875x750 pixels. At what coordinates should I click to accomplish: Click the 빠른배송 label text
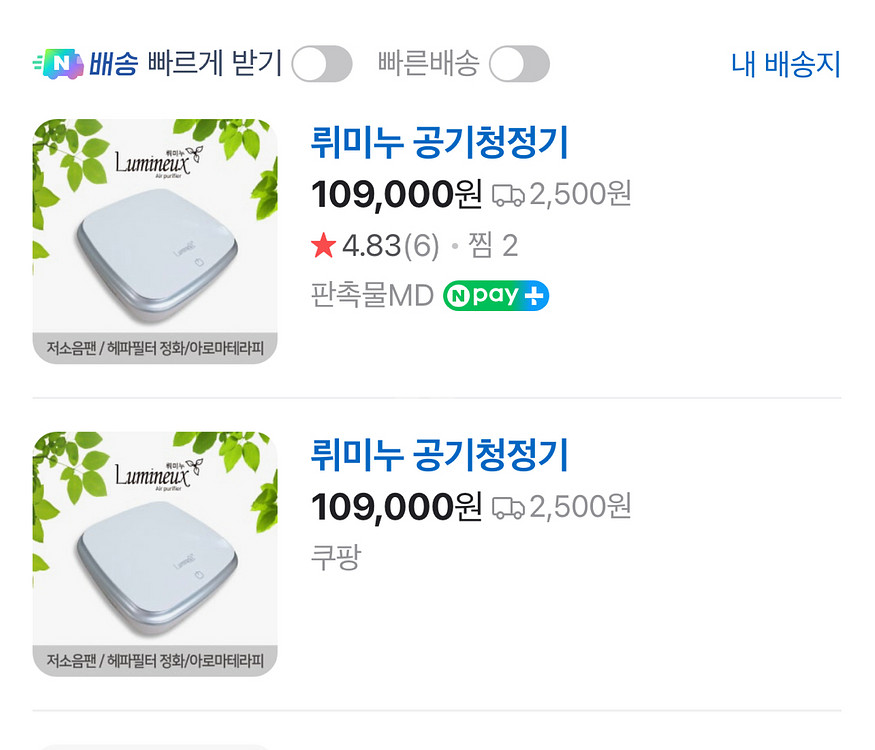pyautogui.click(x=428, y=65)
